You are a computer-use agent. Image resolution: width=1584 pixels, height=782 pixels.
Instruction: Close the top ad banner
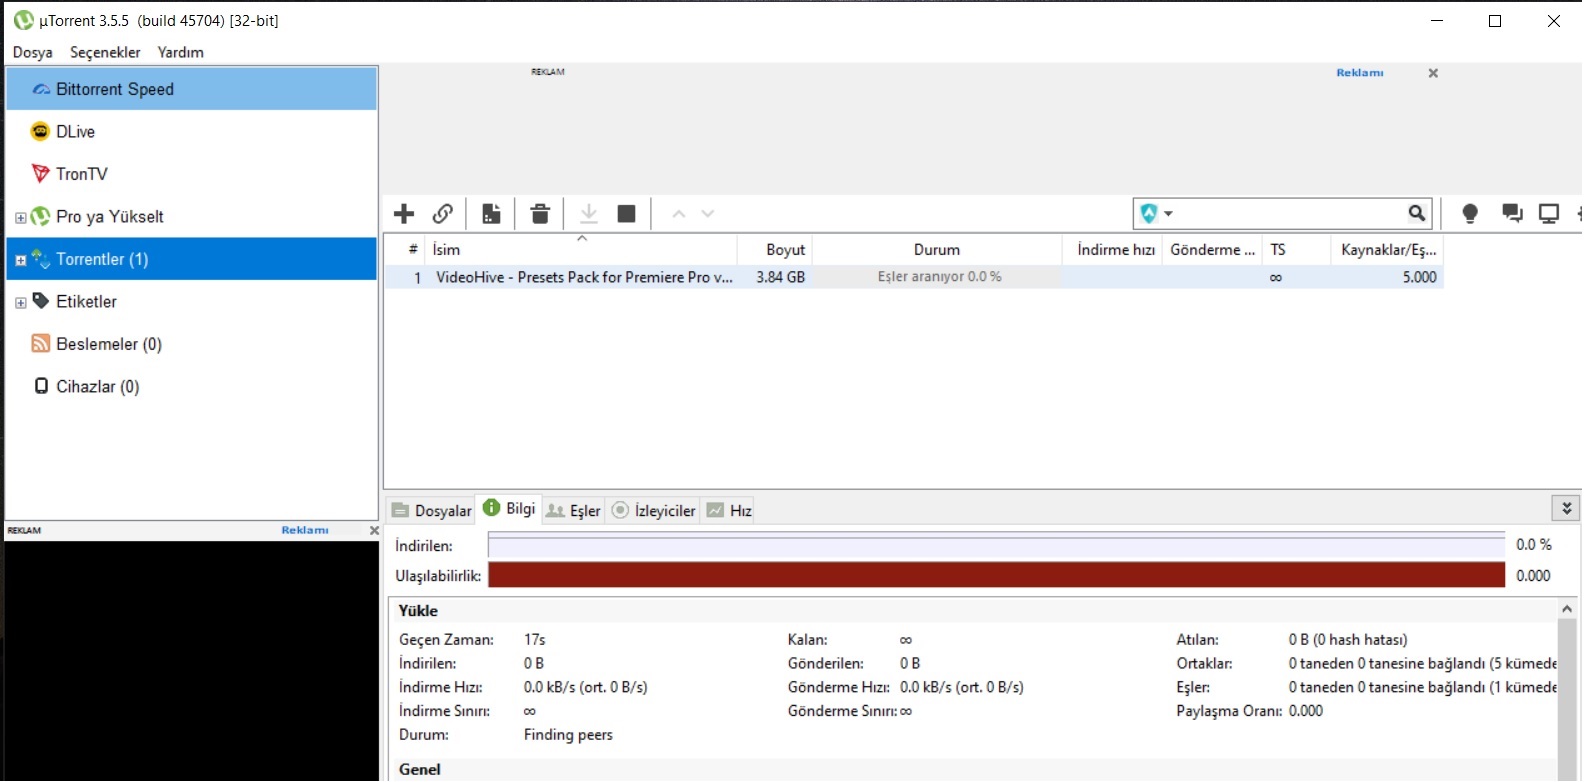[x=1433, y=73]
